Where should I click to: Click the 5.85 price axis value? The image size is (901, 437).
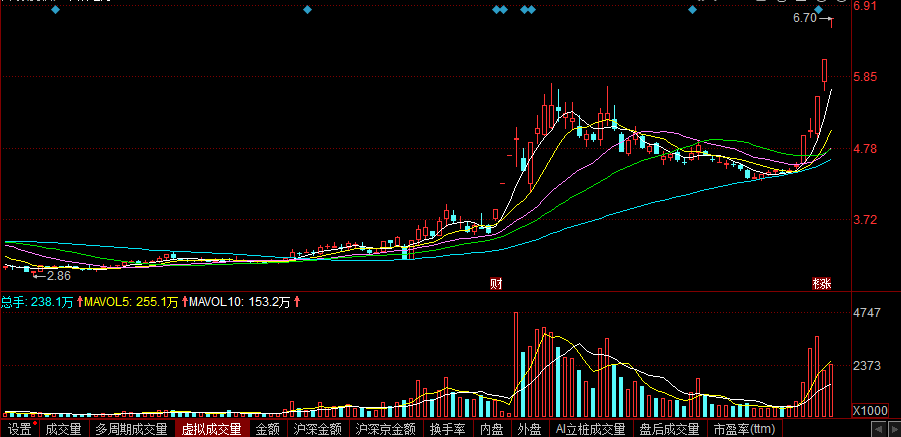(865, 77)
